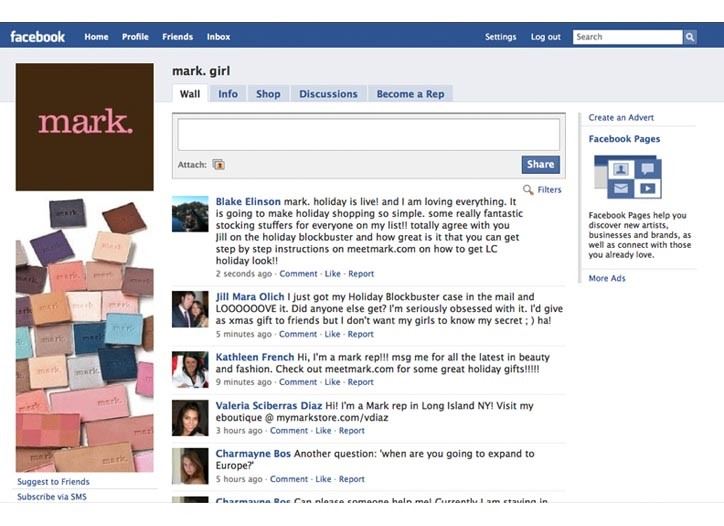Click Suggest to Friends link
Screen dimensions: 724x526
[x=53, y=482]
